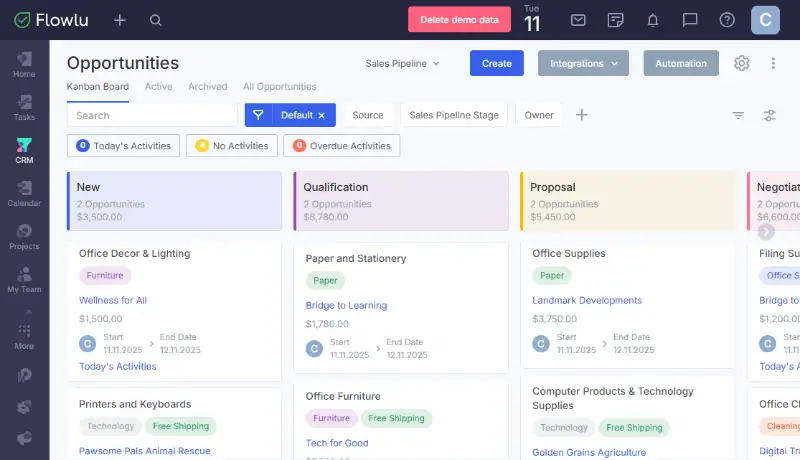Open Tech for Good link

[337, 443]
